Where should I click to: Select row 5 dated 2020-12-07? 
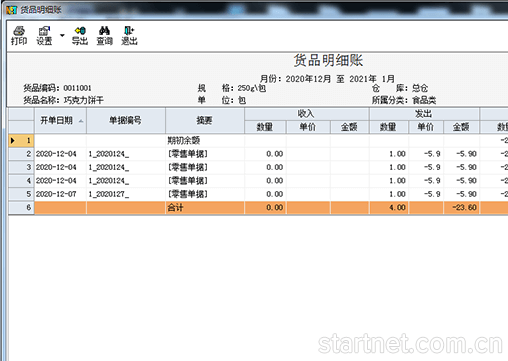[258, 194]
